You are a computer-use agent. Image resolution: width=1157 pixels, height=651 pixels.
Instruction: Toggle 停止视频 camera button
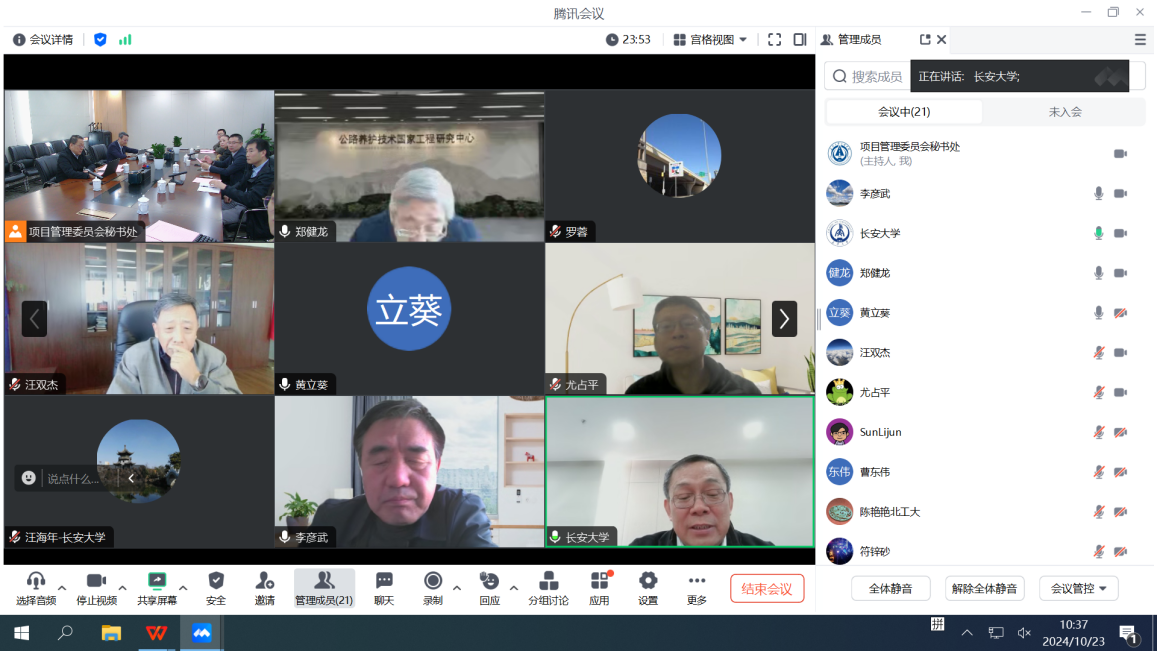(x=96, y=588)
